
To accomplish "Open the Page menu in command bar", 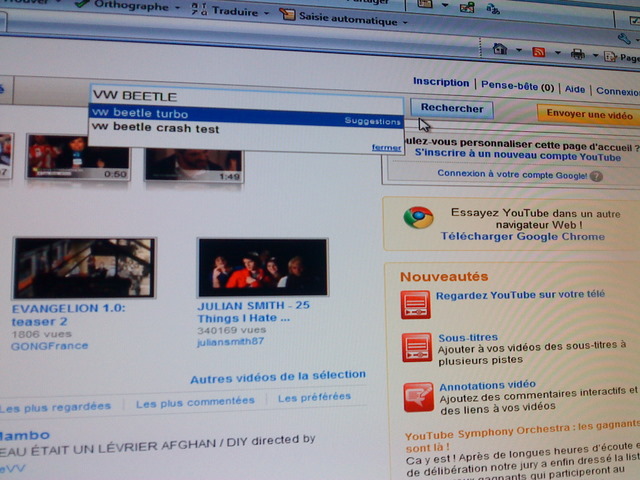I will tap(622, 57).
